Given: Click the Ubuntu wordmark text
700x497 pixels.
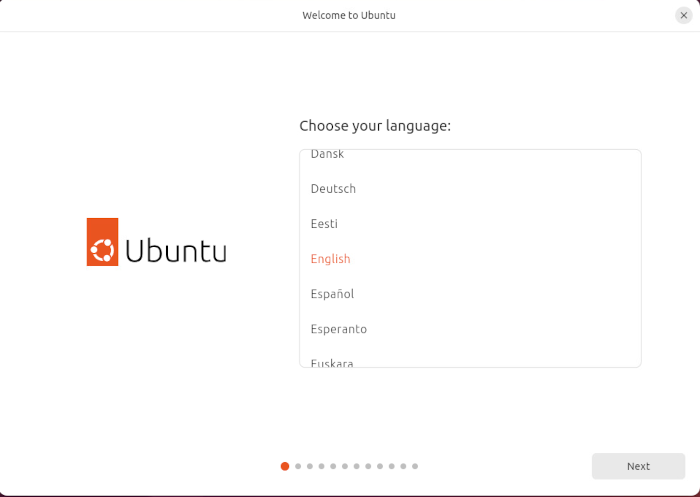Looking at the screenshot, I should click(x=176, y=250).
